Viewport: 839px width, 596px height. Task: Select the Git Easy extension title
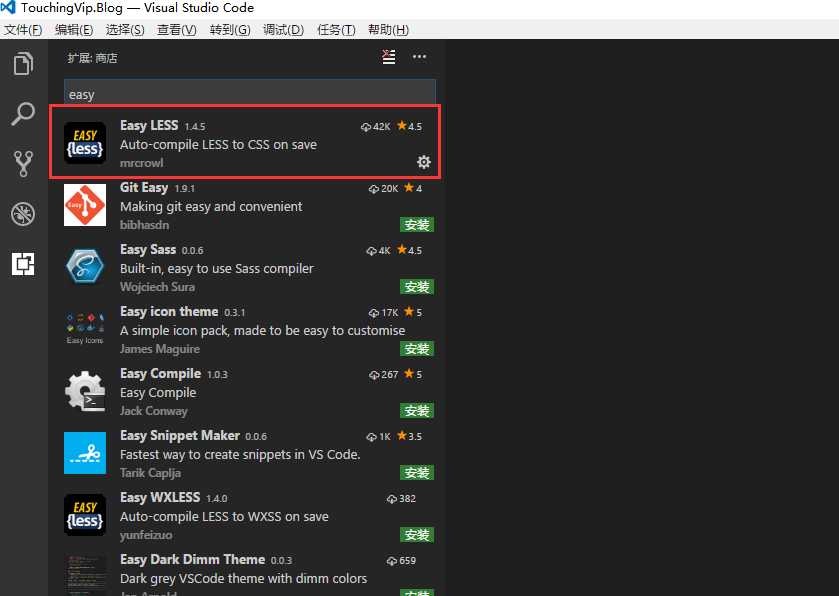pyautogui.click(x=144, y=187)
